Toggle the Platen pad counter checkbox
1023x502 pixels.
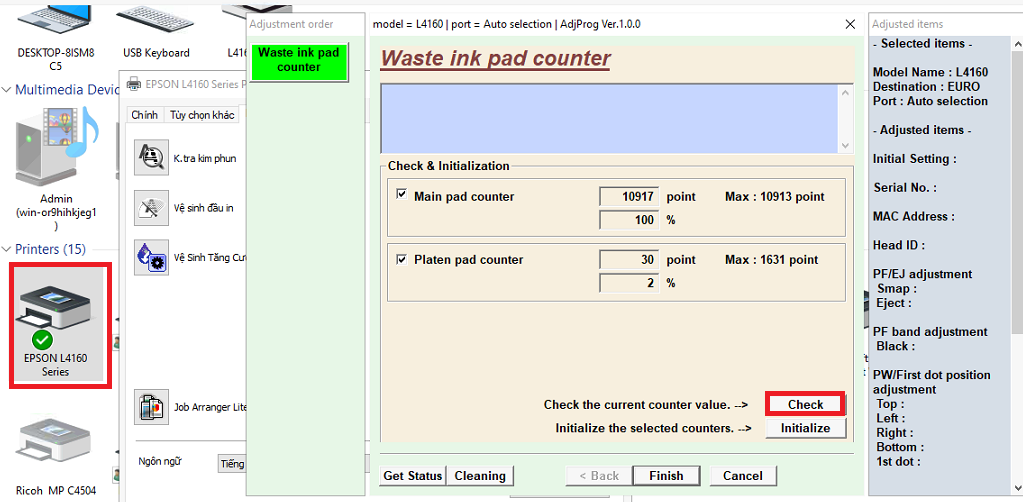click(402, 259)
